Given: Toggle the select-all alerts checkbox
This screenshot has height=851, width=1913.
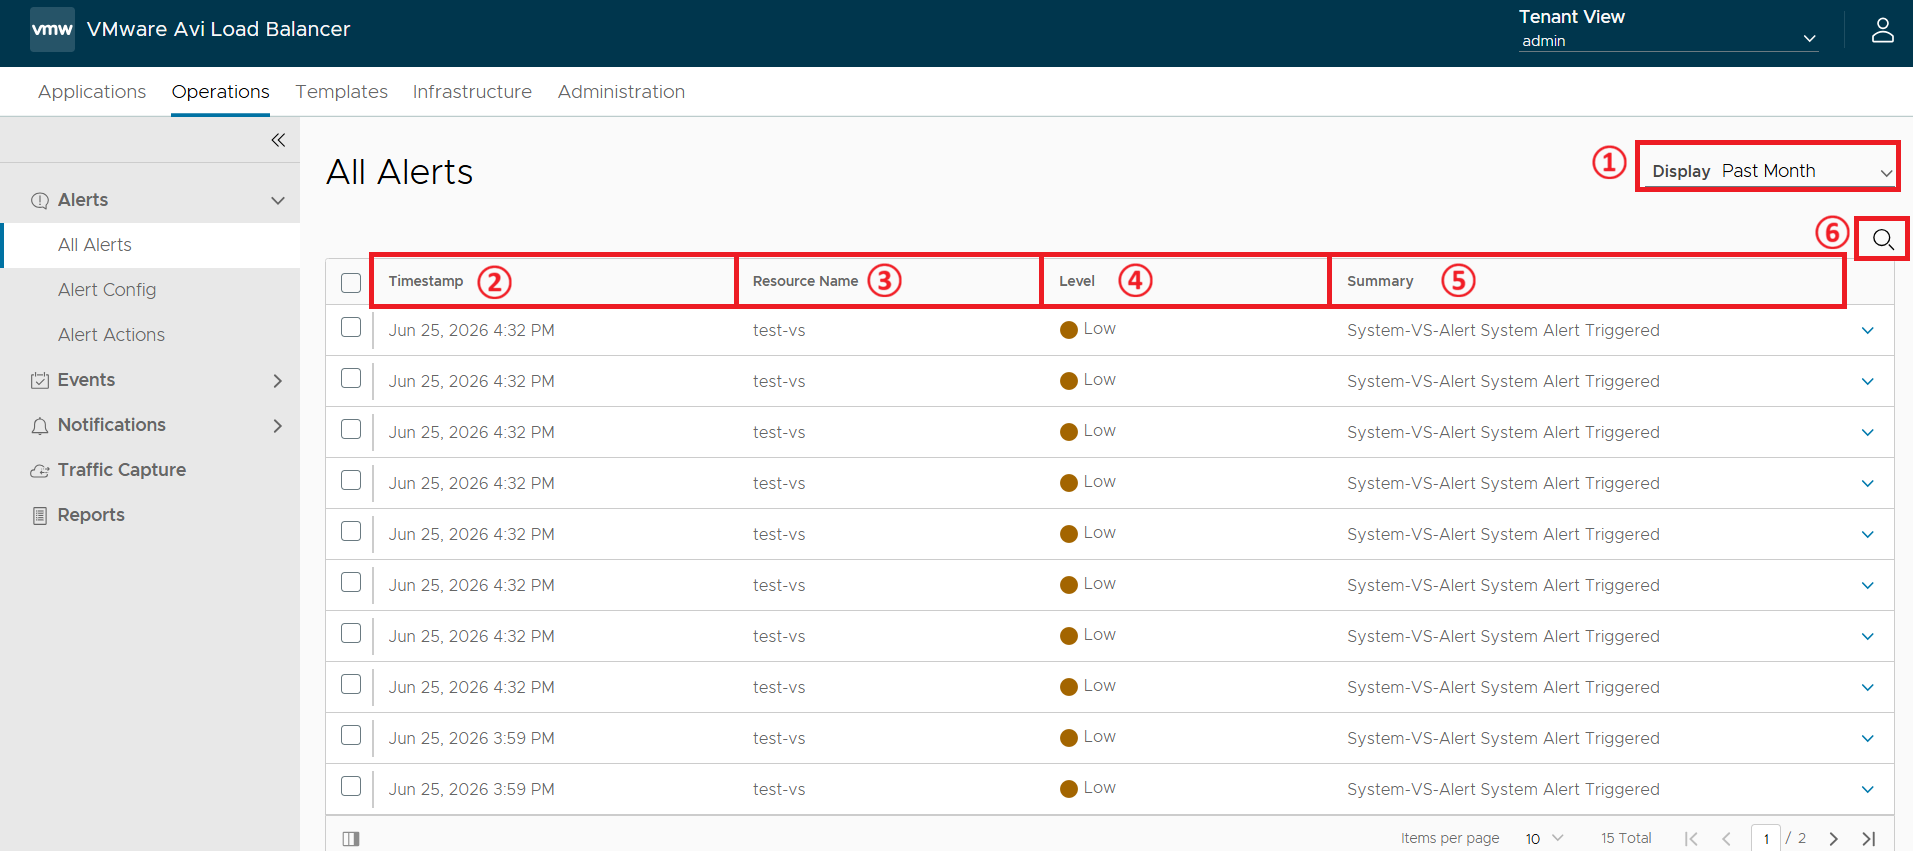Looking at the screenshot, I should point(351,282).
